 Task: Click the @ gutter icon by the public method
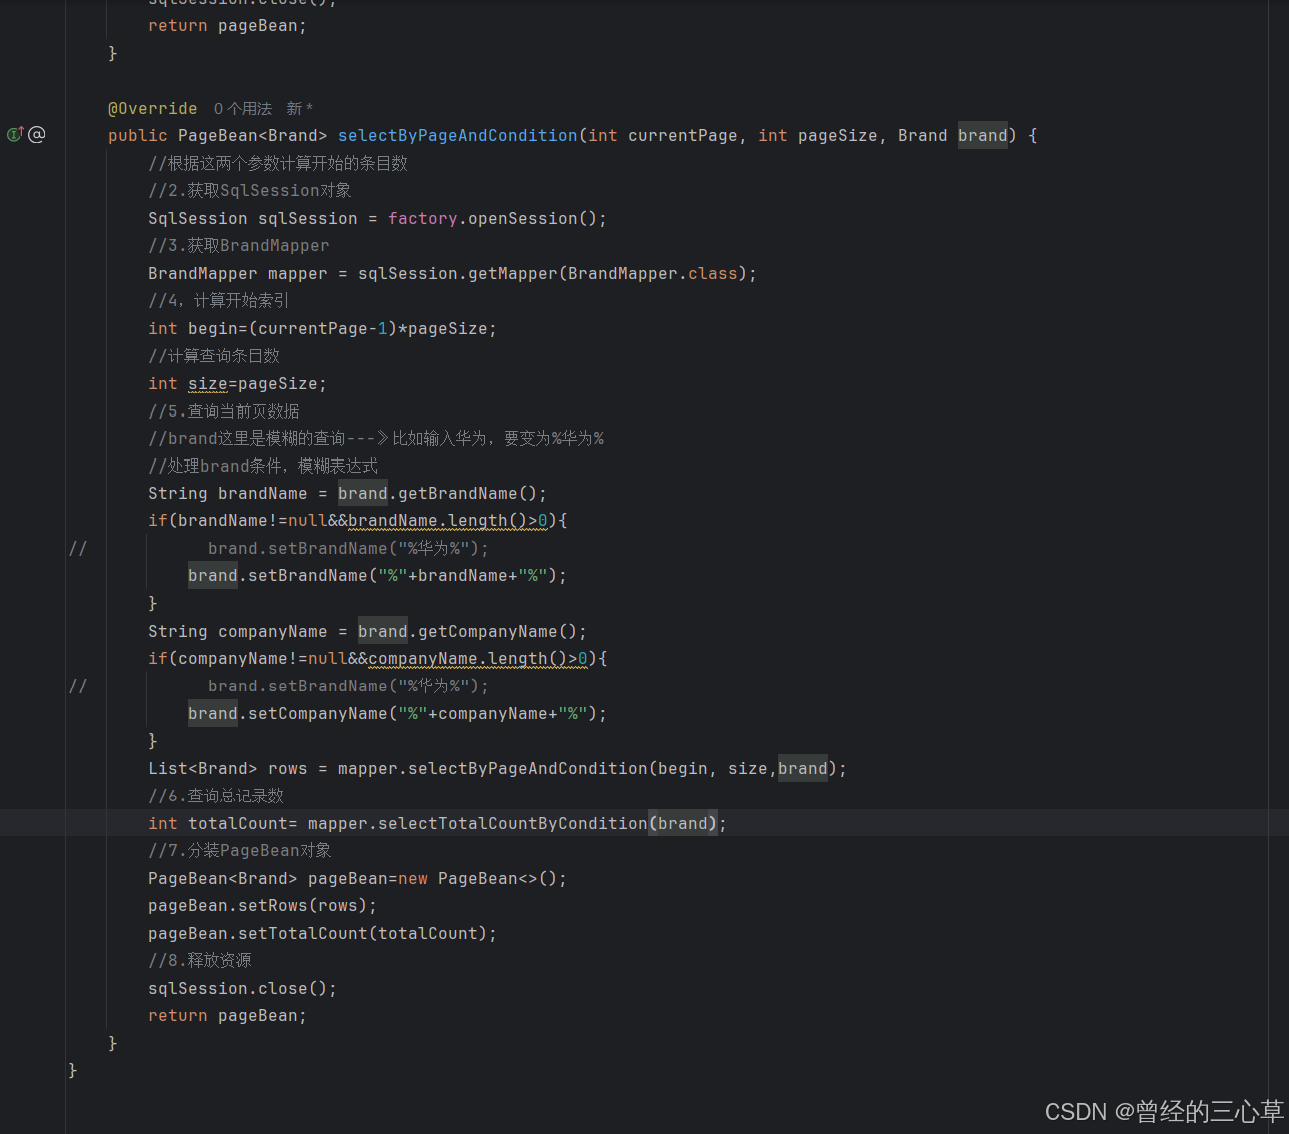click(37, 134)
